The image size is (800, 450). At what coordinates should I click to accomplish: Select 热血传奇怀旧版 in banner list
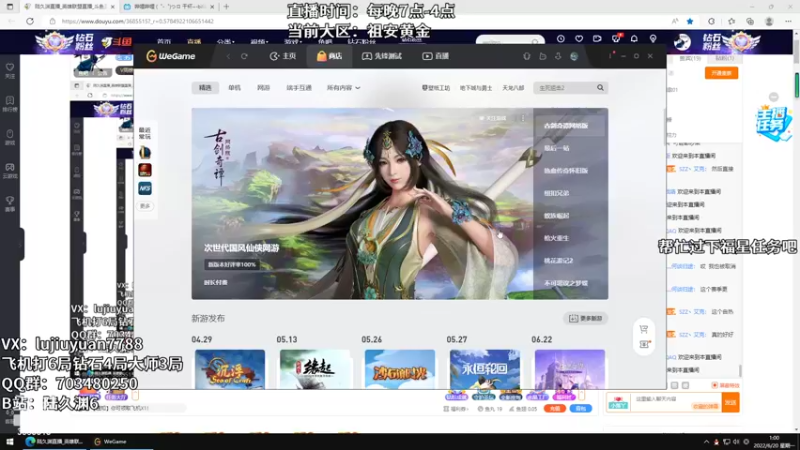(x=566, y=170)
